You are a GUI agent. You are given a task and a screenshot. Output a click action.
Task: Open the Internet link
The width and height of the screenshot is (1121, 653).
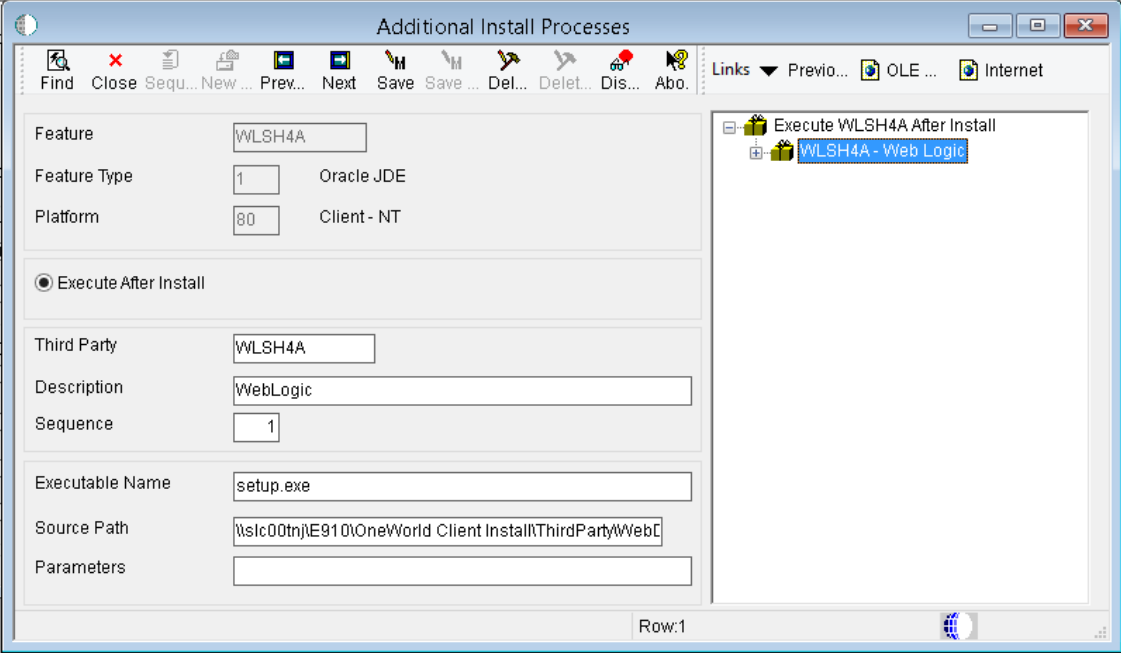point(1001,70)
